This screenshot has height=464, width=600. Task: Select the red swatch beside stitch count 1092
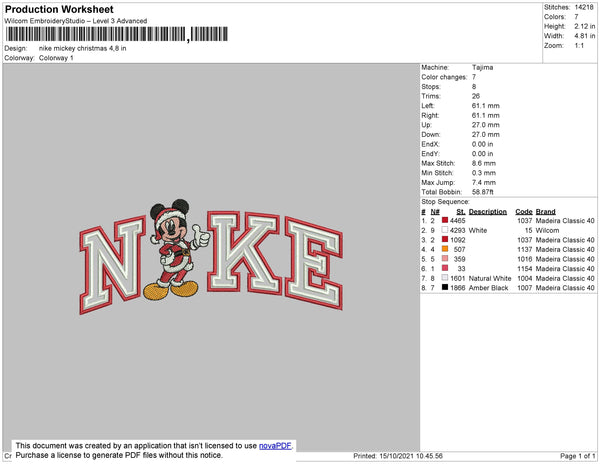pyautogui.click(x=445, y=239)
